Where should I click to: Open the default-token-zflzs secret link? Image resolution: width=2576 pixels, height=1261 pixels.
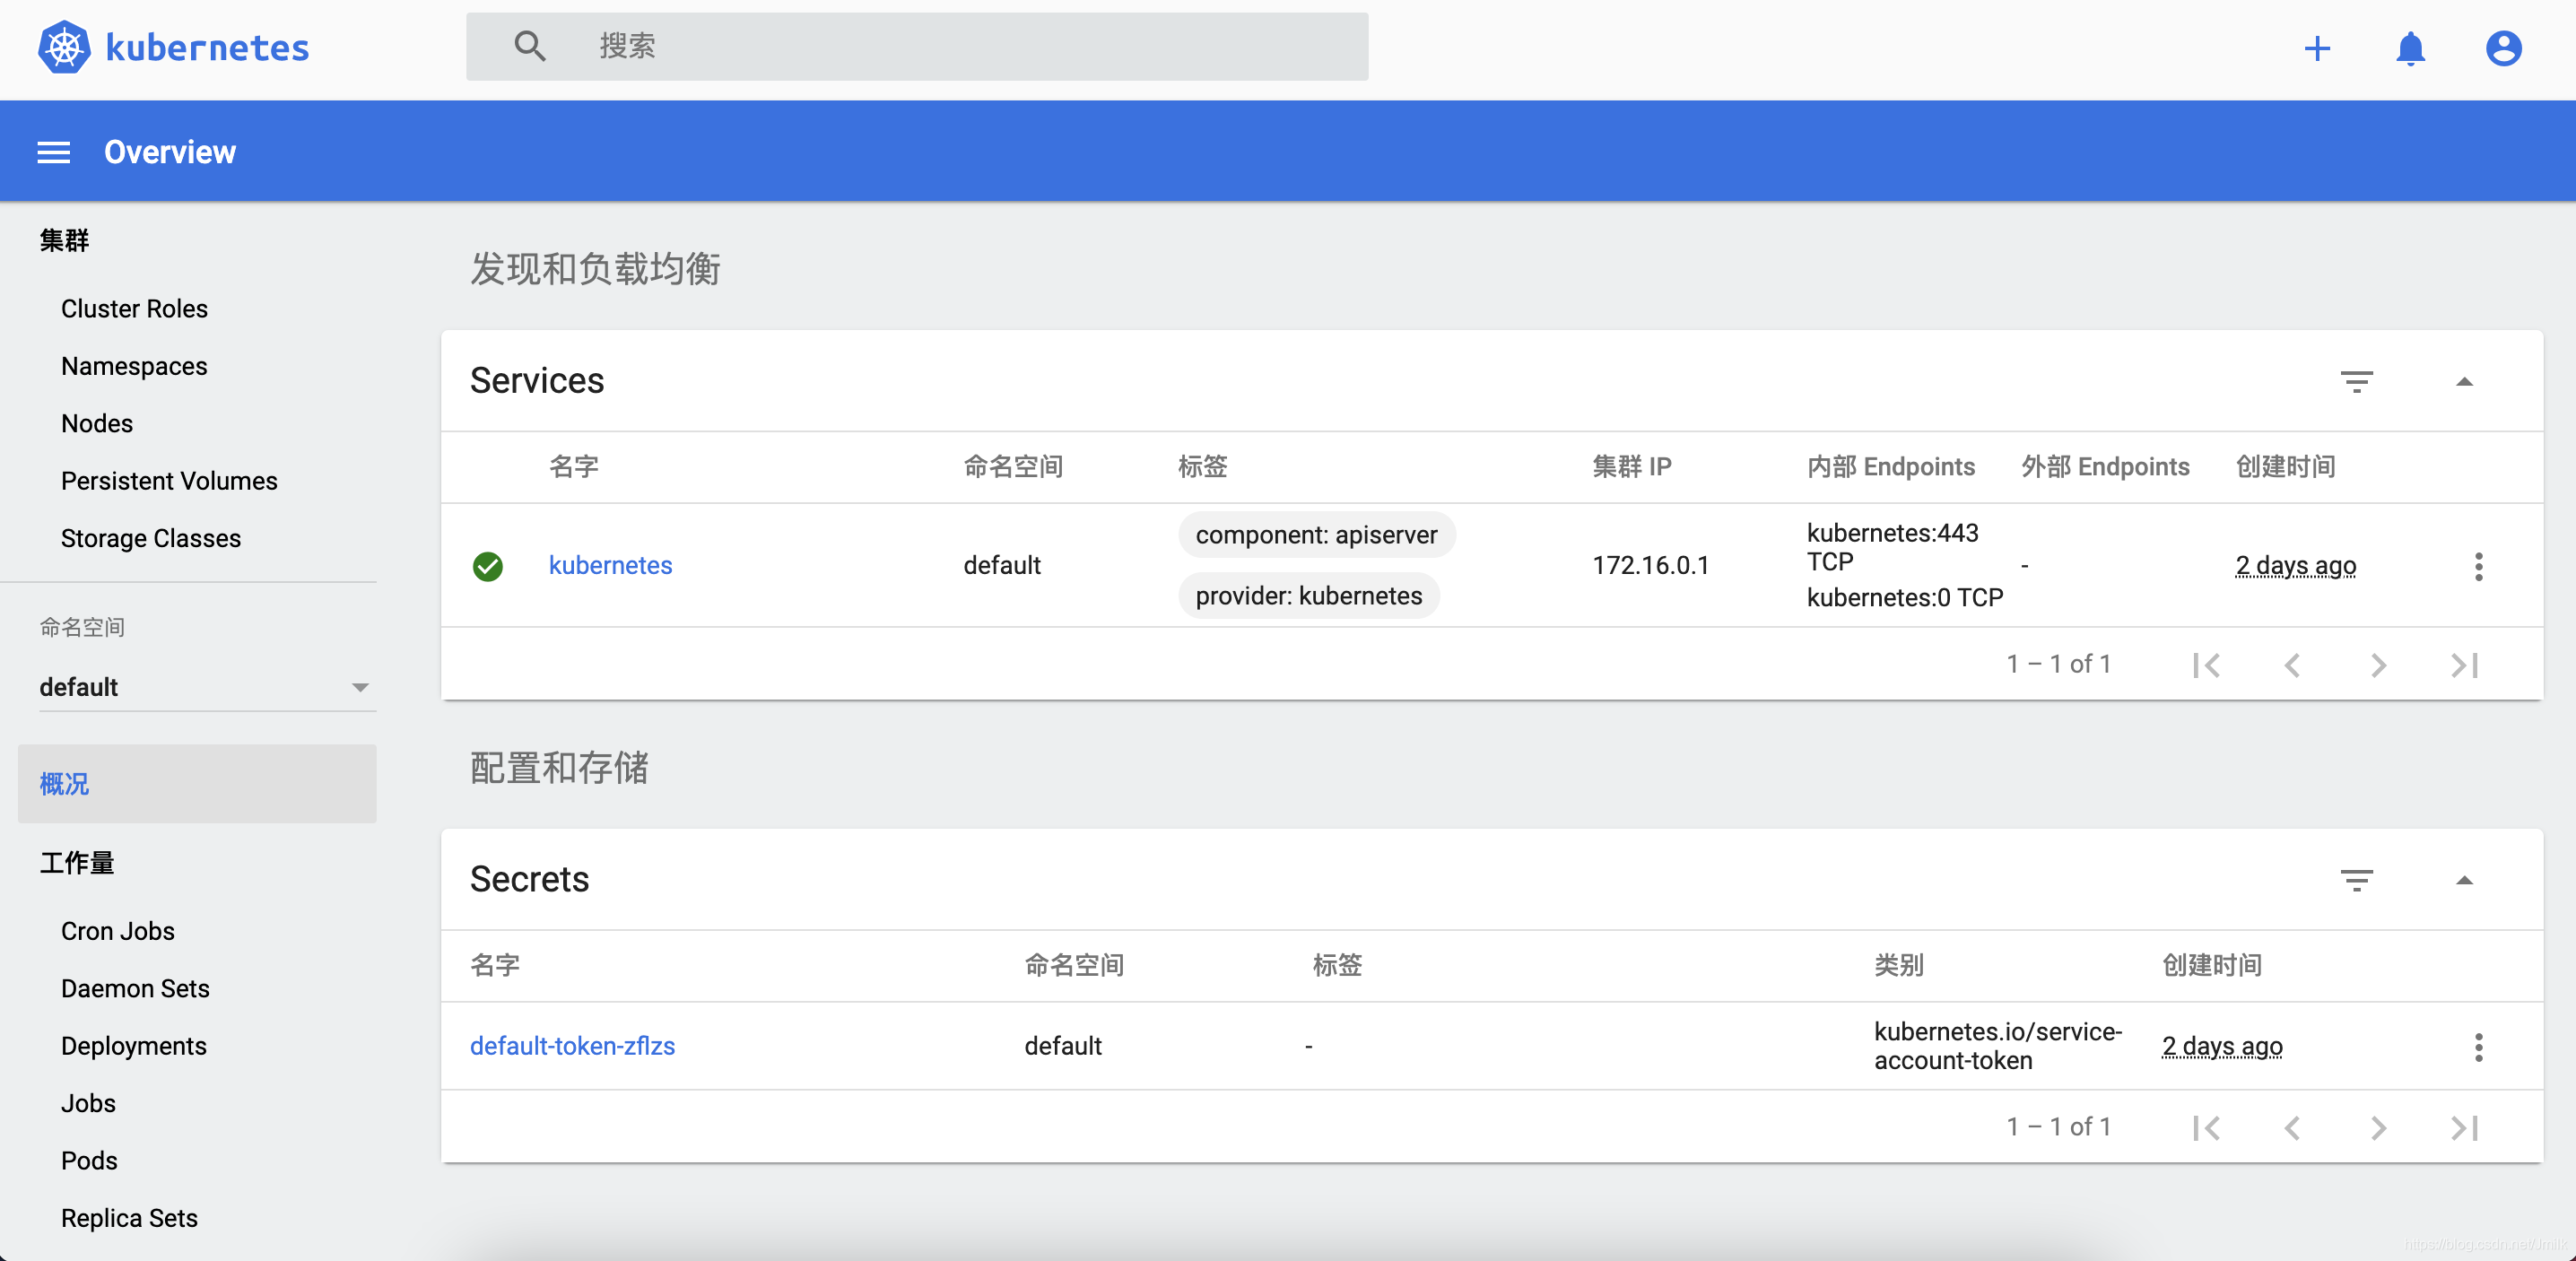pos(572,1045)
